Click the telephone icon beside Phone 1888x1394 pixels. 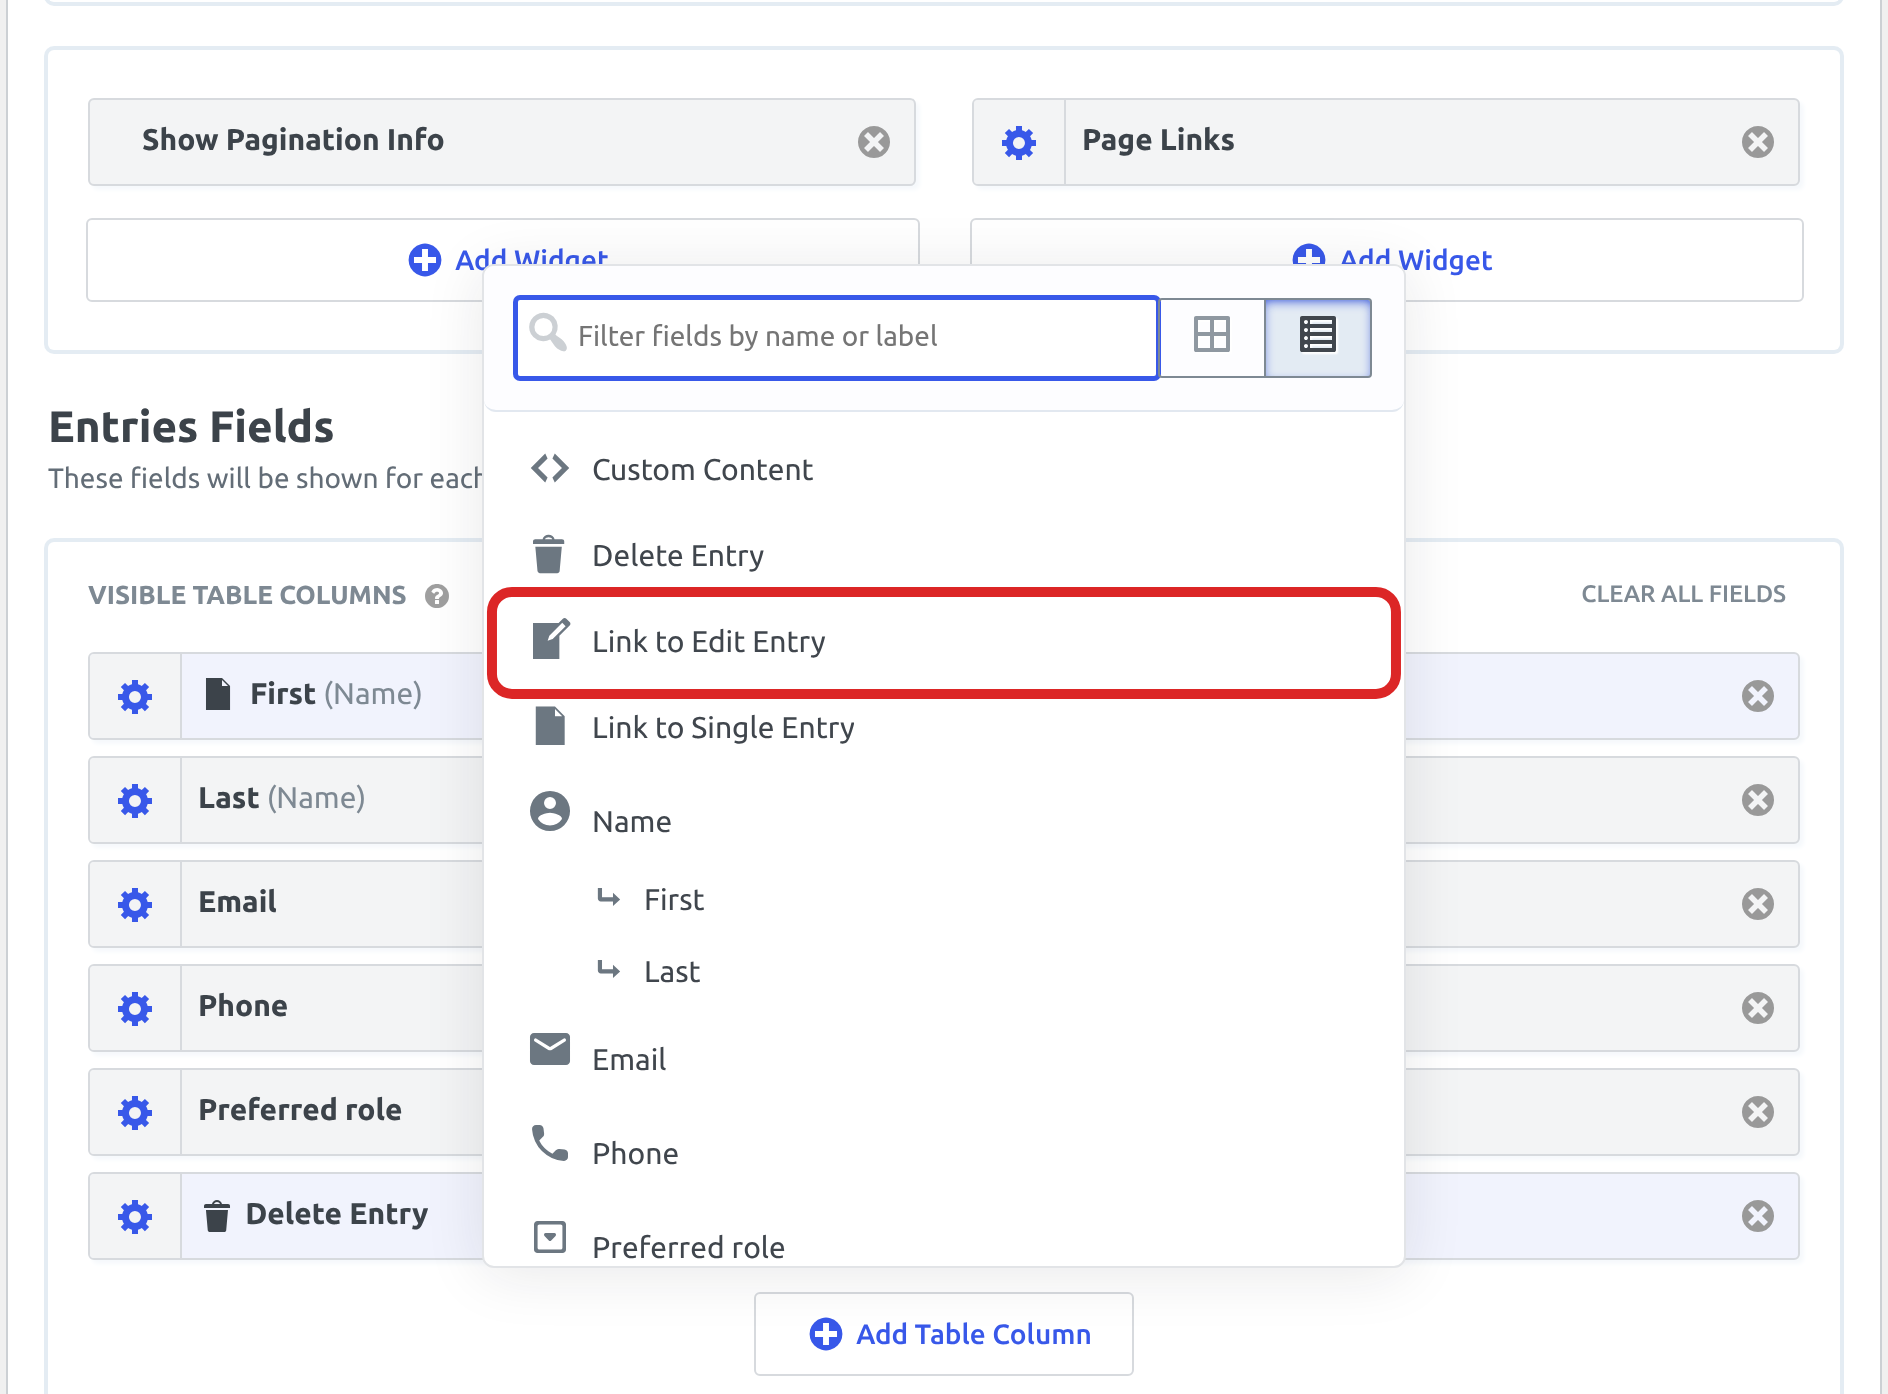pyautogui.click(x=550, y=1143)
